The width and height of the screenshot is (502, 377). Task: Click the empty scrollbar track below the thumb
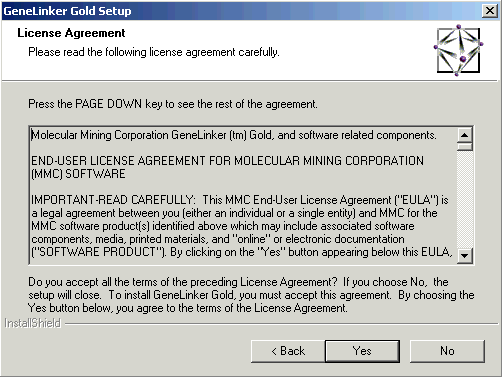[465, 200]
